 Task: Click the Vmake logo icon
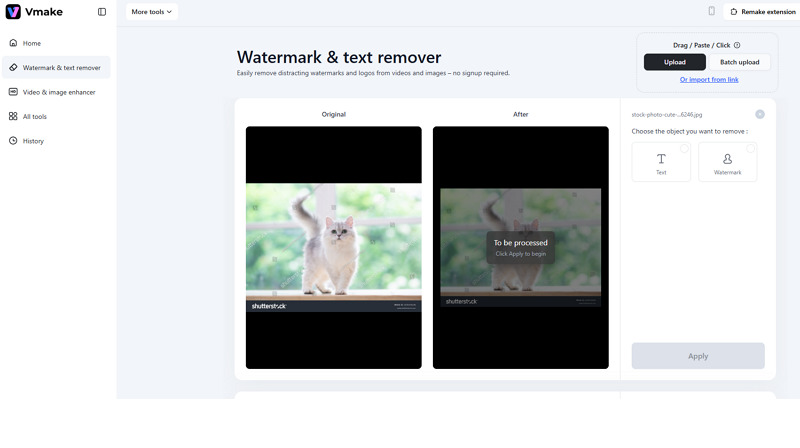point(13,12)
